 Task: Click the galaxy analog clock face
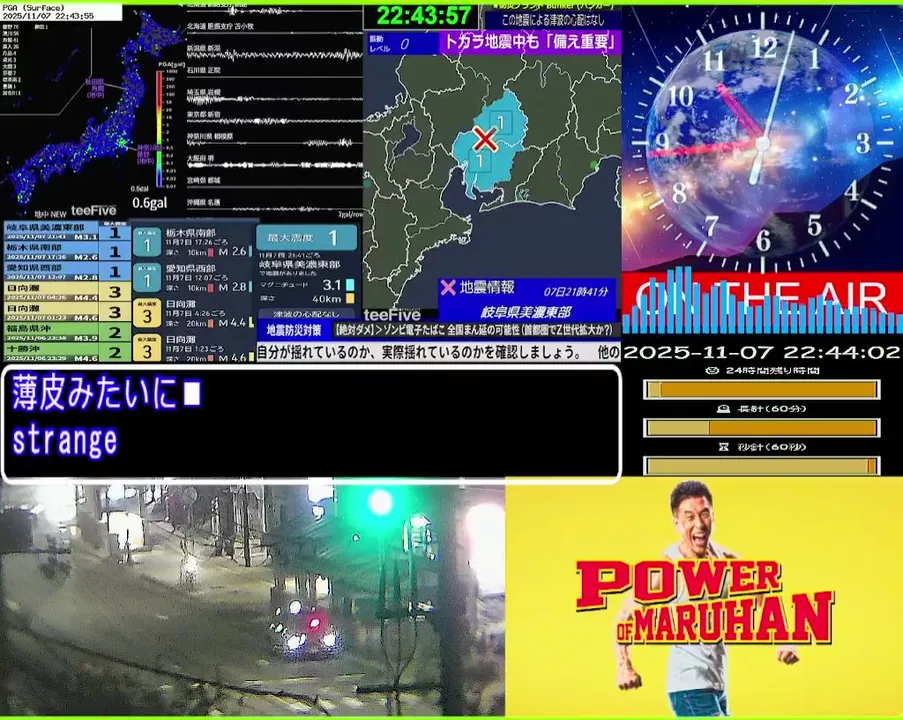(x=762, y=144)
